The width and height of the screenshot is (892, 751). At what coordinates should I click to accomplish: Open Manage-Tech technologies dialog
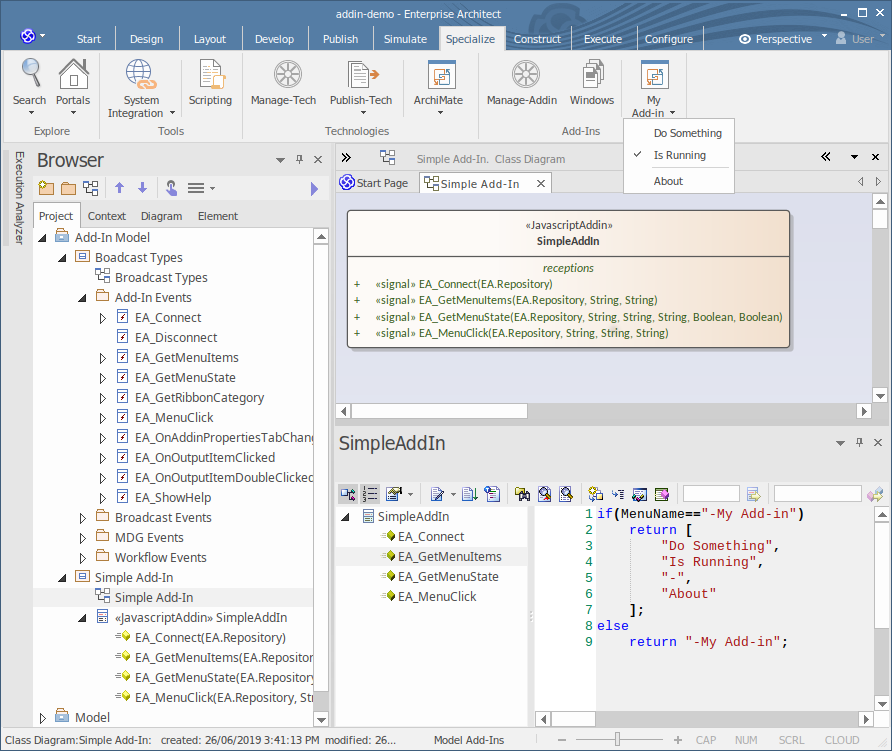tap(283, 82)
